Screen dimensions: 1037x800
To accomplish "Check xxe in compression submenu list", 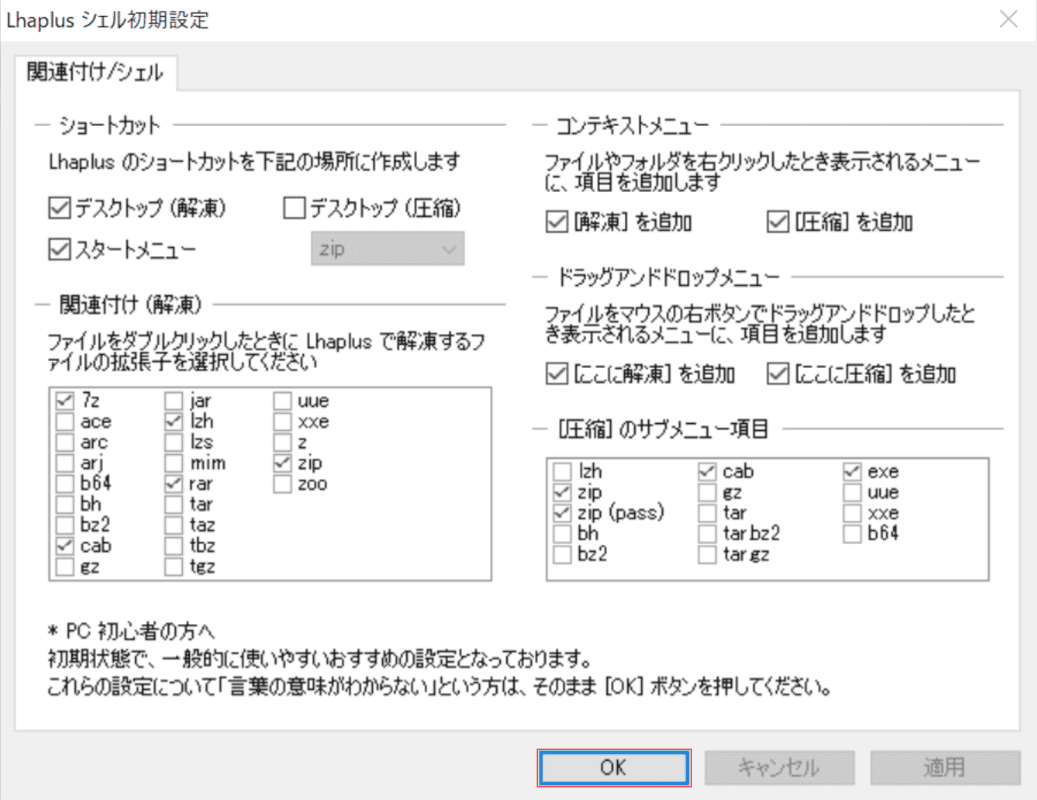I will point(852,512).
